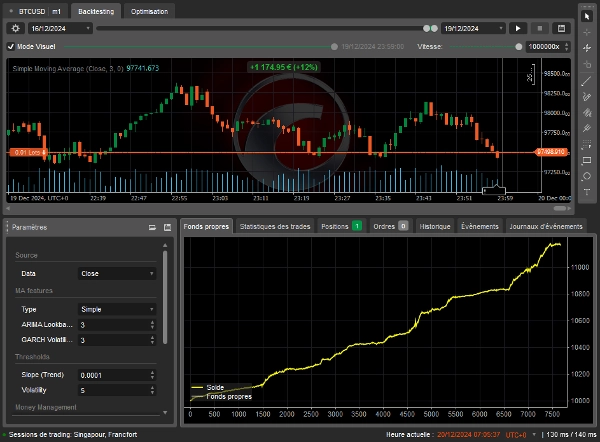Select the rectangle drawing tool
The image size is (600, 442).
click(587, 160)
